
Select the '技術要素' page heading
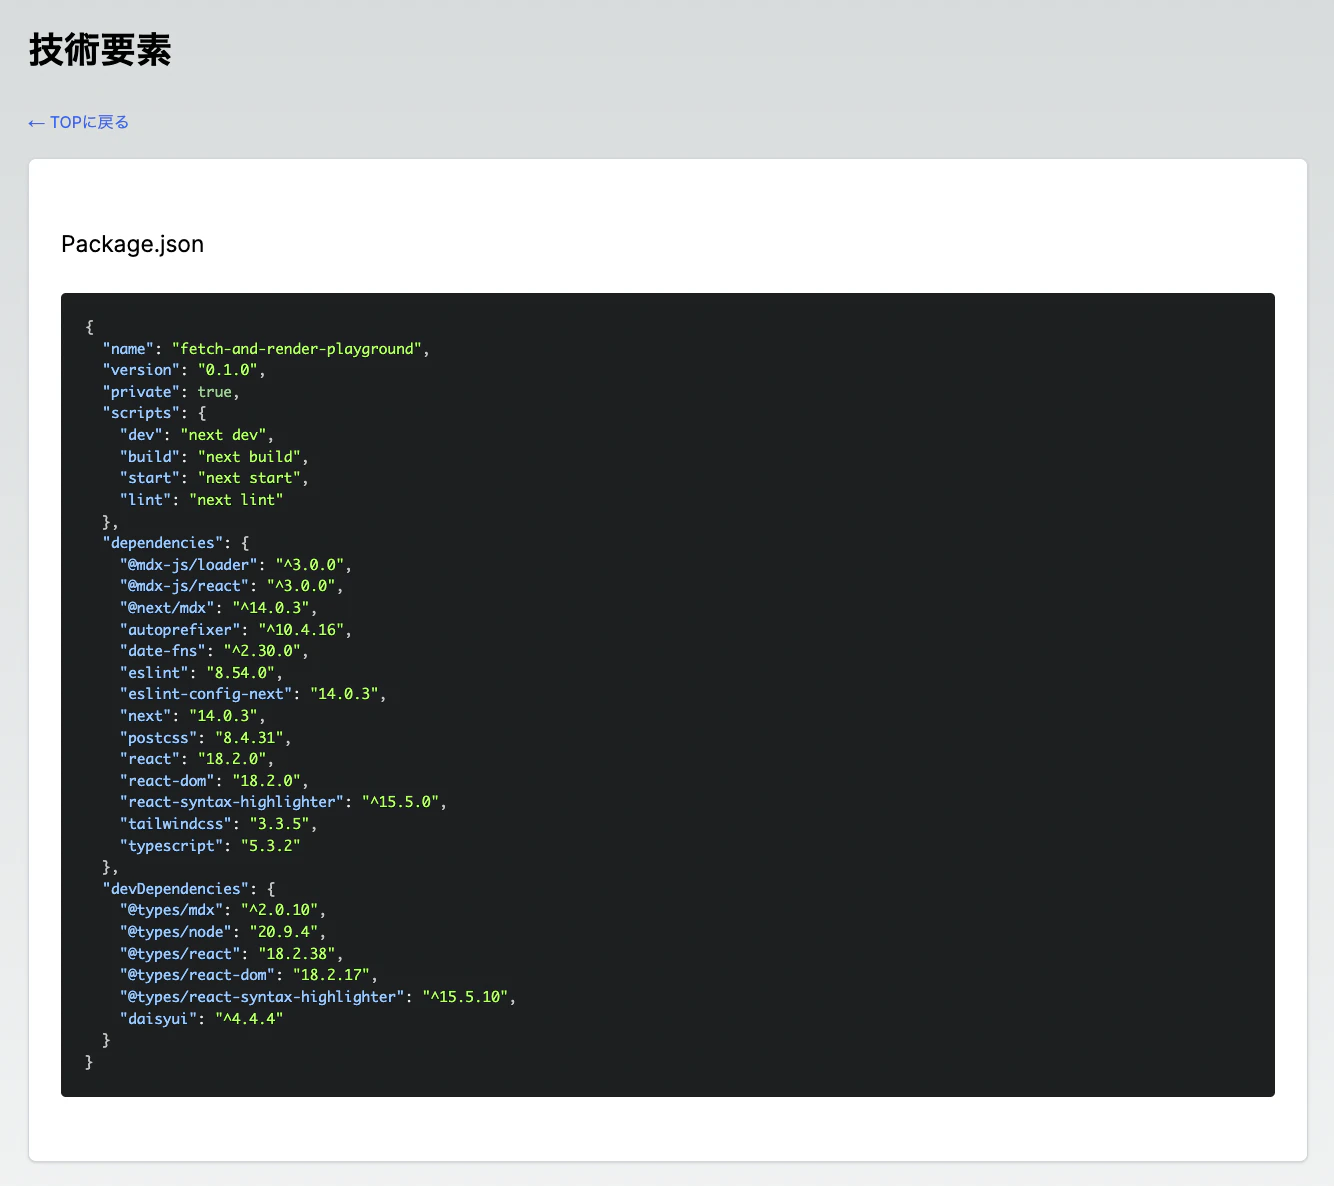100,50
